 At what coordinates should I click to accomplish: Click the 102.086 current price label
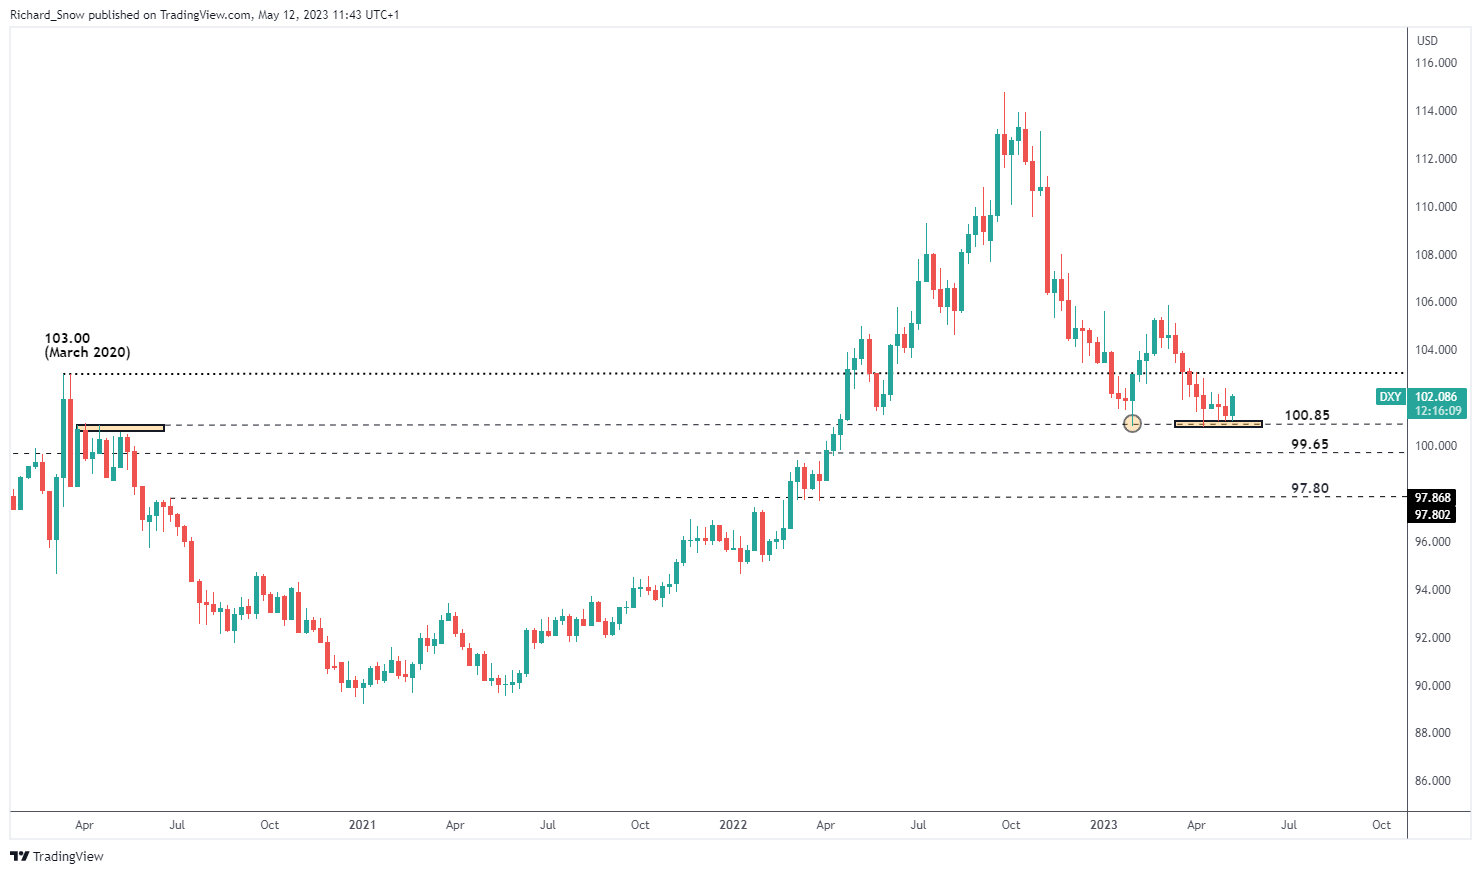(x=1437, y=397)
